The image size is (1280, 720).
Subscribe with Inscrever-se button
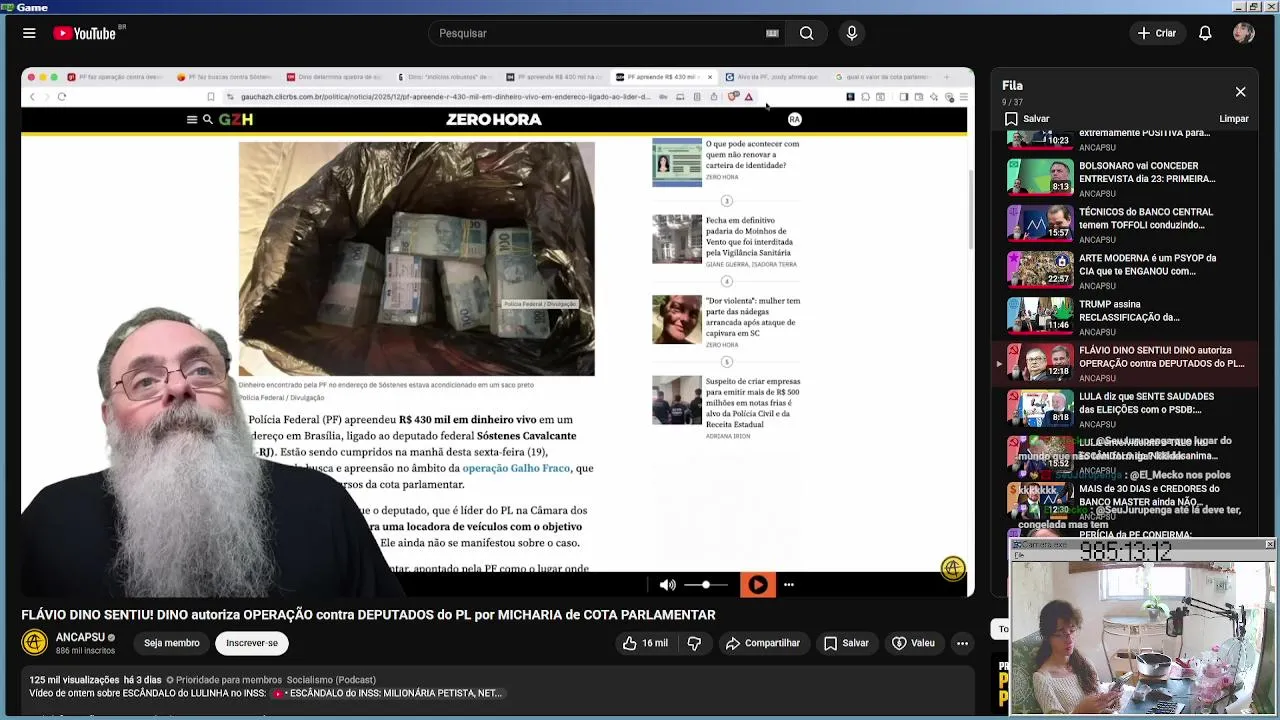pos(252,643)
